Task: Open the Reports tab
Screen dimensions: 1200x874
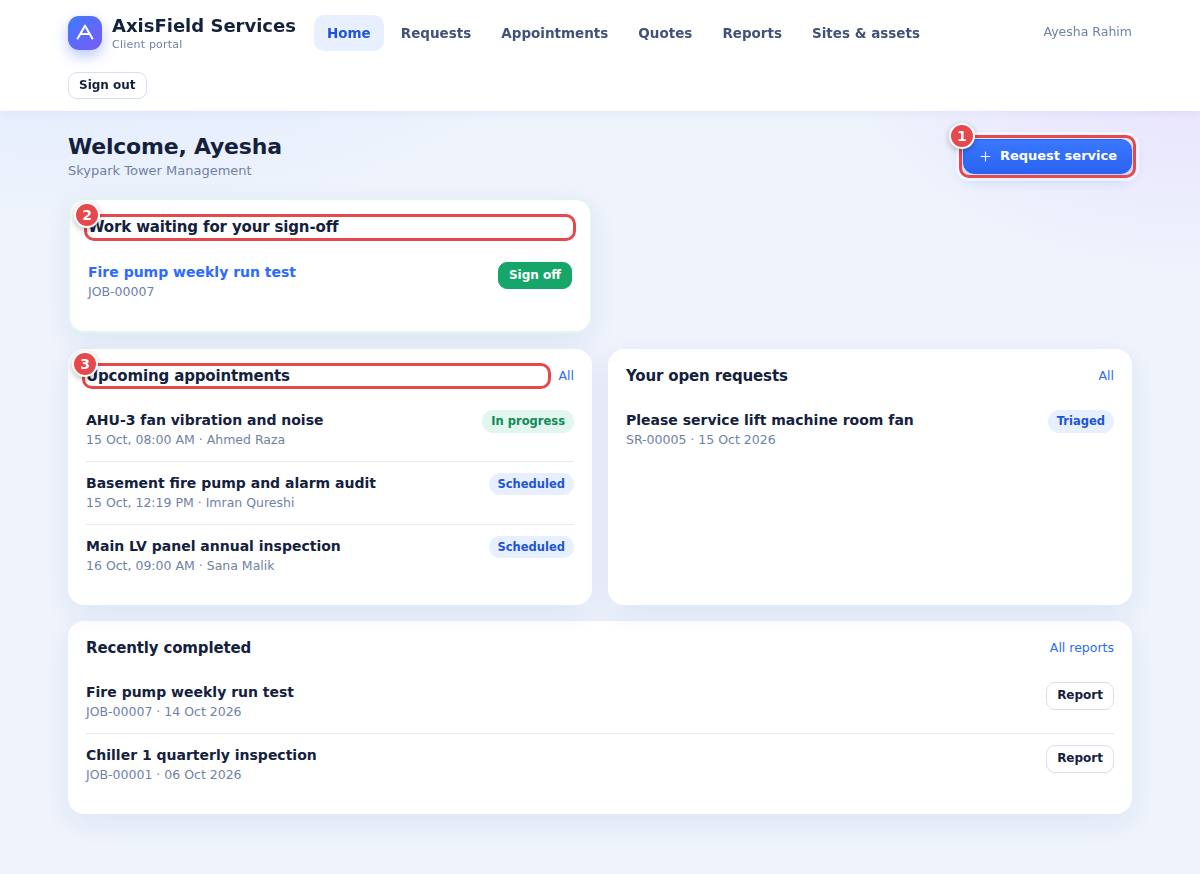Action: coord(752,33)
